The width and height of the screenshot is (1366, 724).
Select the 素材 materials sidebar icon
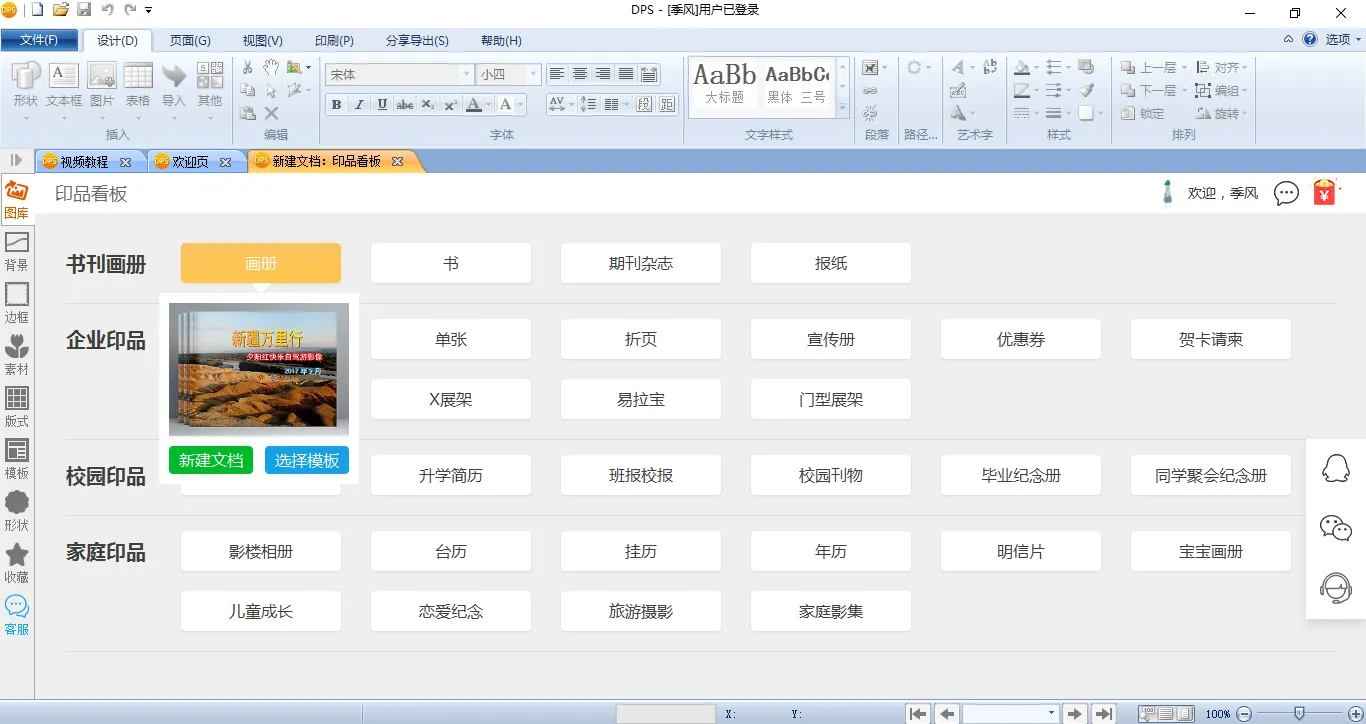tap(17, 354)
